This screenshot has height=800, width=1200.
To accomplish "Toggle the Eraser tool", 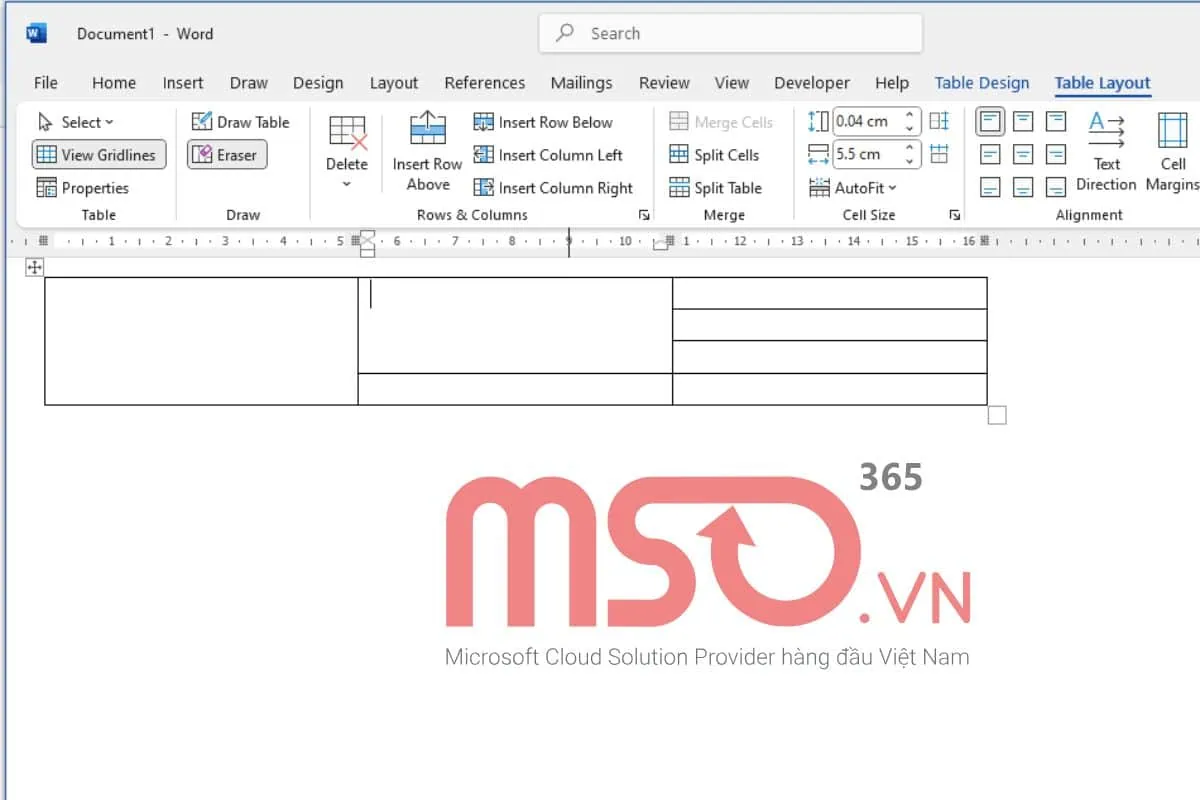I will [227, 155].
